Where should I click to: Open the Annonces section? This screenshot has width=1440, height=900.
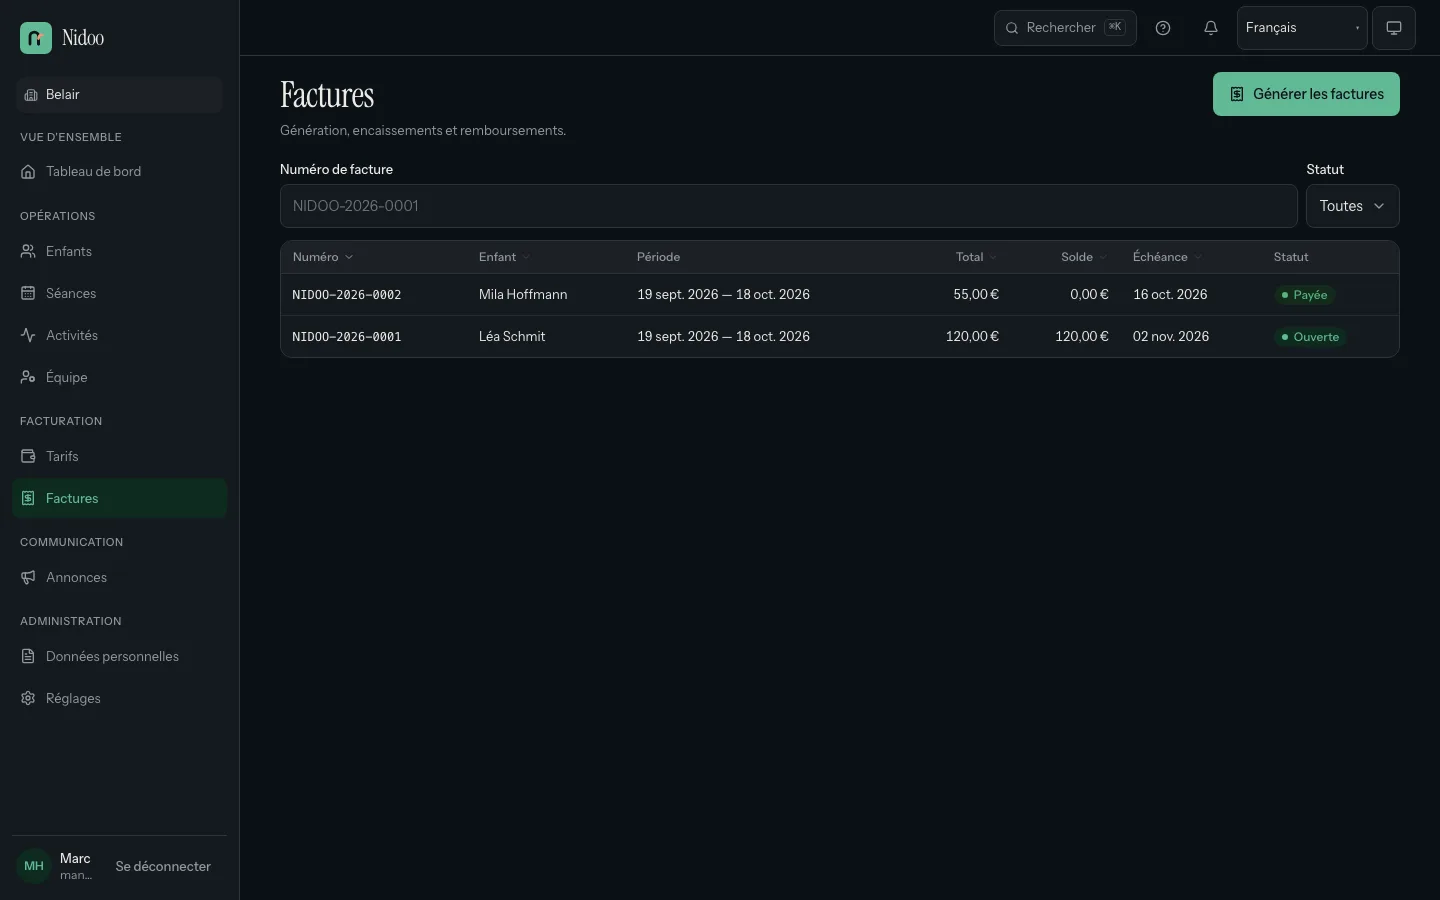pyautogui.click(x=120, y=578)
